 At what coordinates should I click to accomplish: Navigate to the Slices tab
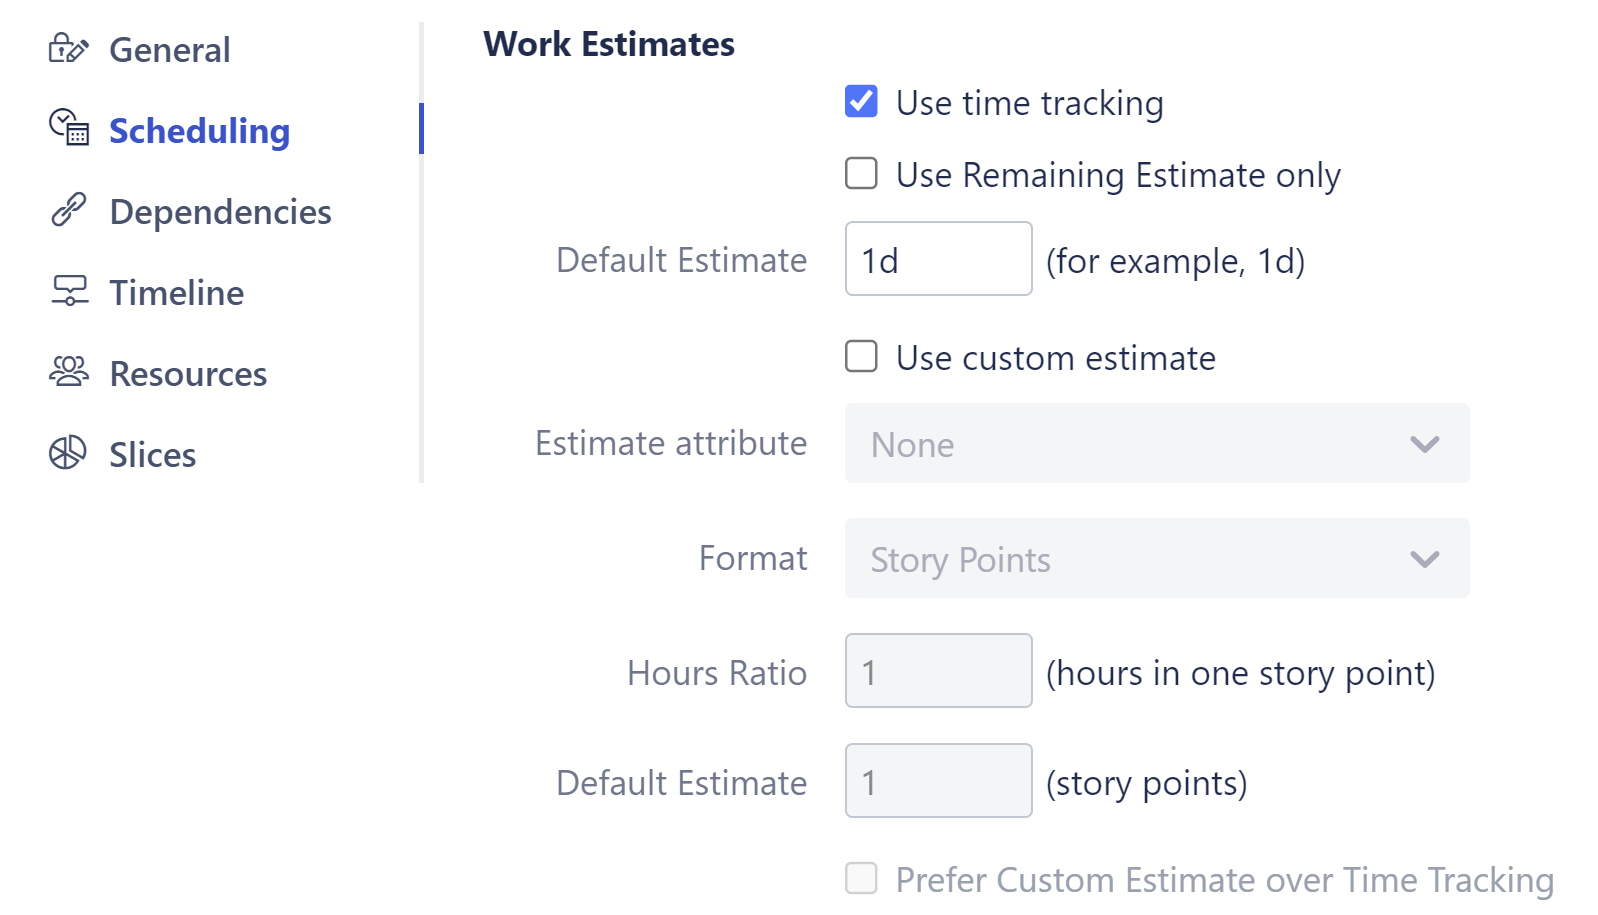coord(152,454)
